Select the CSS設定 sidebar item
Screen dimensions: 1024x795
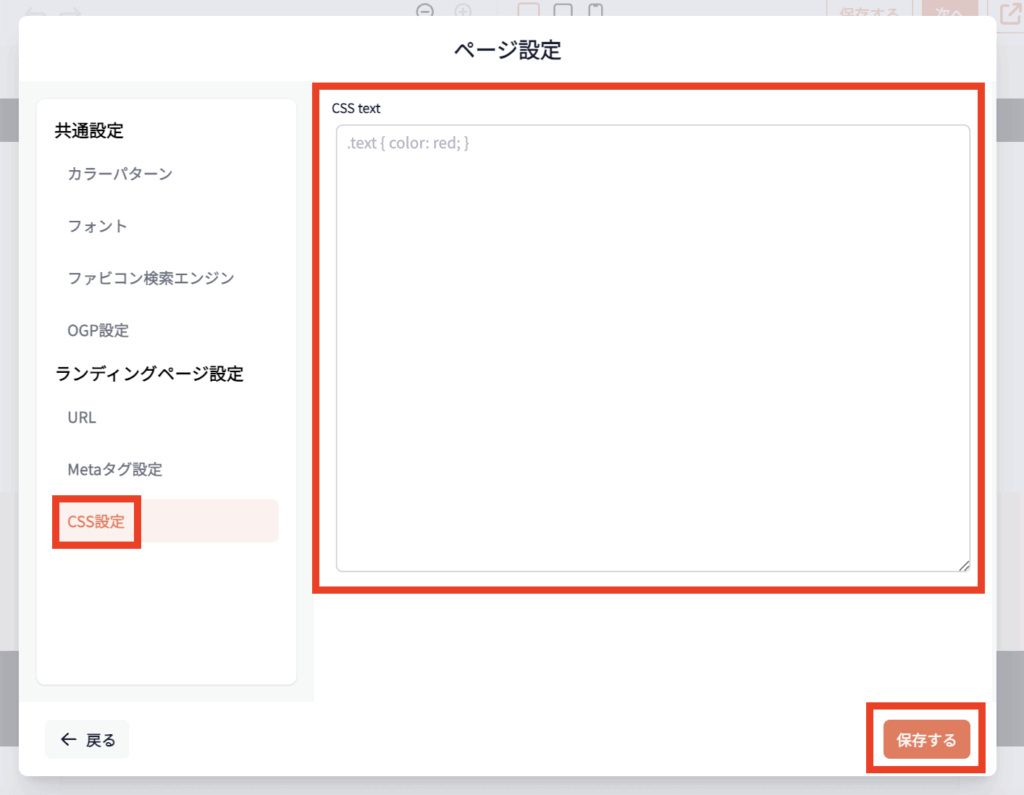tap(97, 521)
